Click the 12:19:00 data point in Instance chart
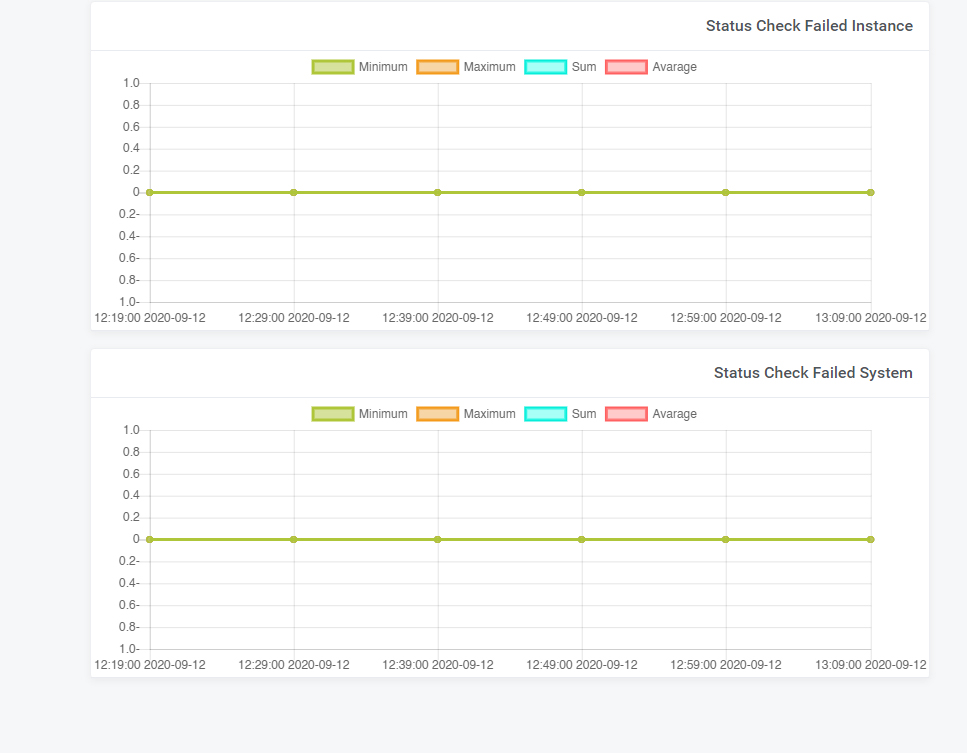 pos(150,192)
